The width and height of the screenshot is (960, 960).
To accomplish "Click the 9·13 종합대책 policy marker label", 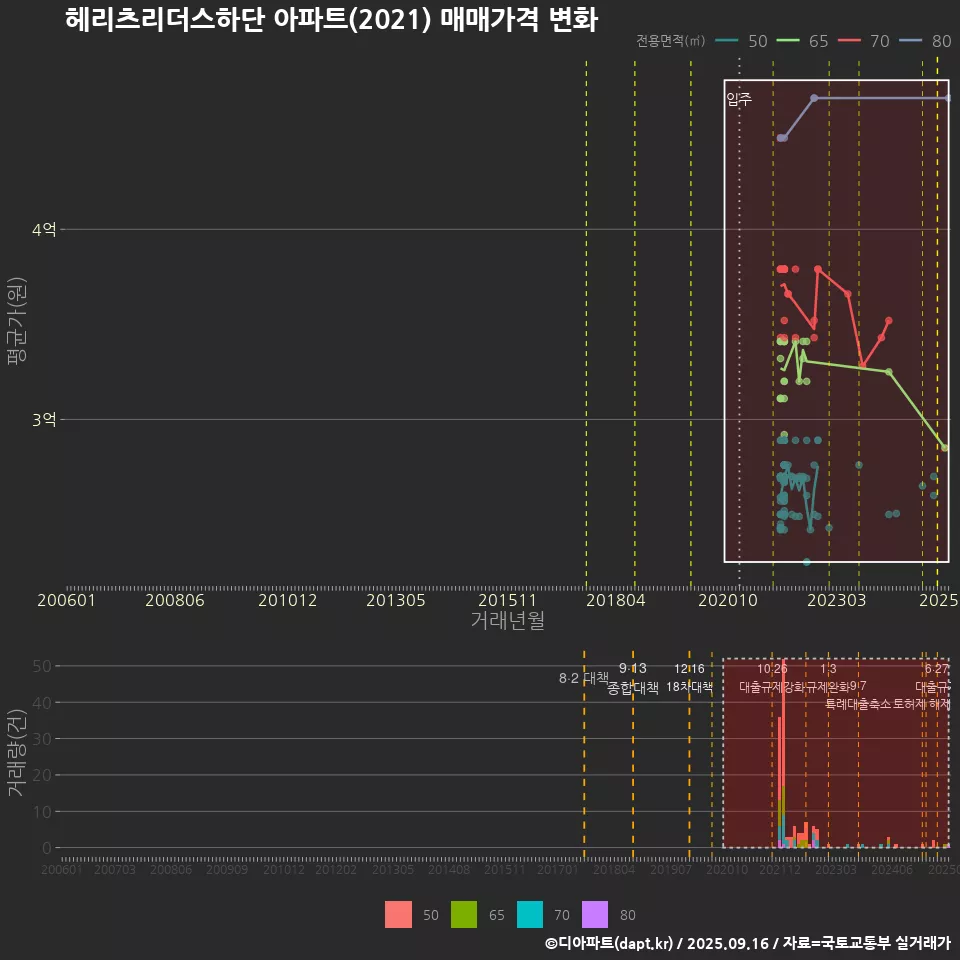I will pos(632,678).
